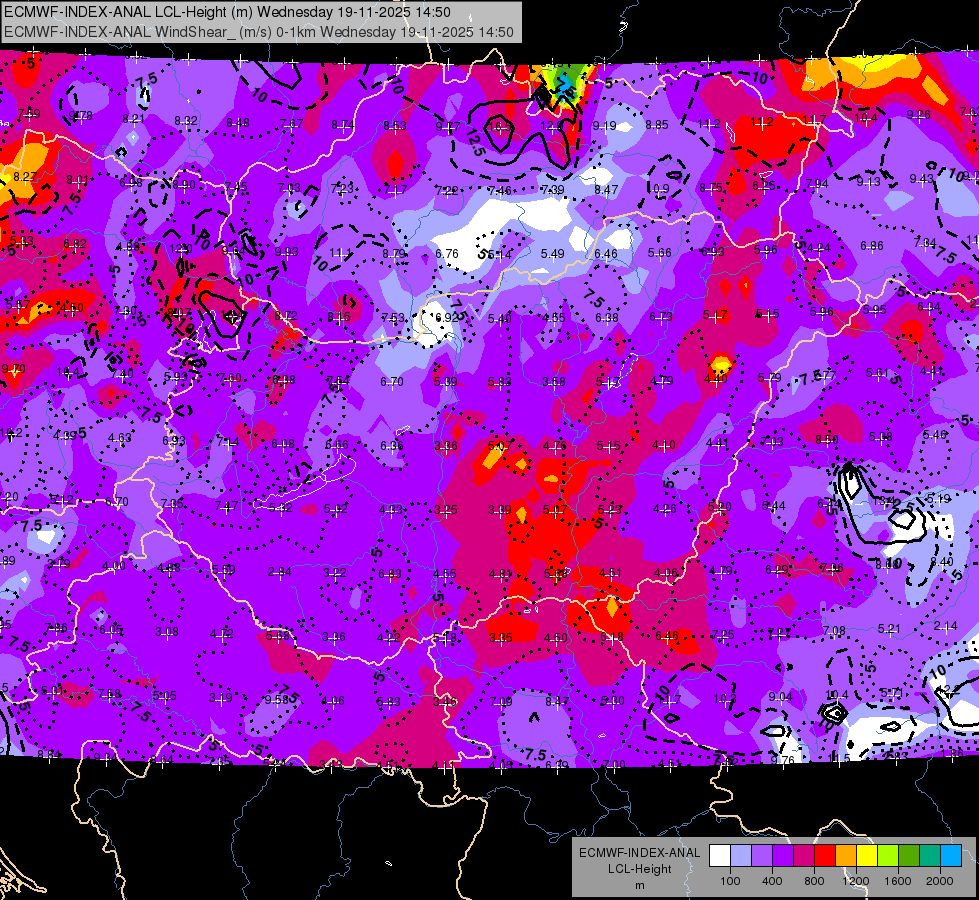Click the wind shear value '9.19'

[x=604, y=126]
